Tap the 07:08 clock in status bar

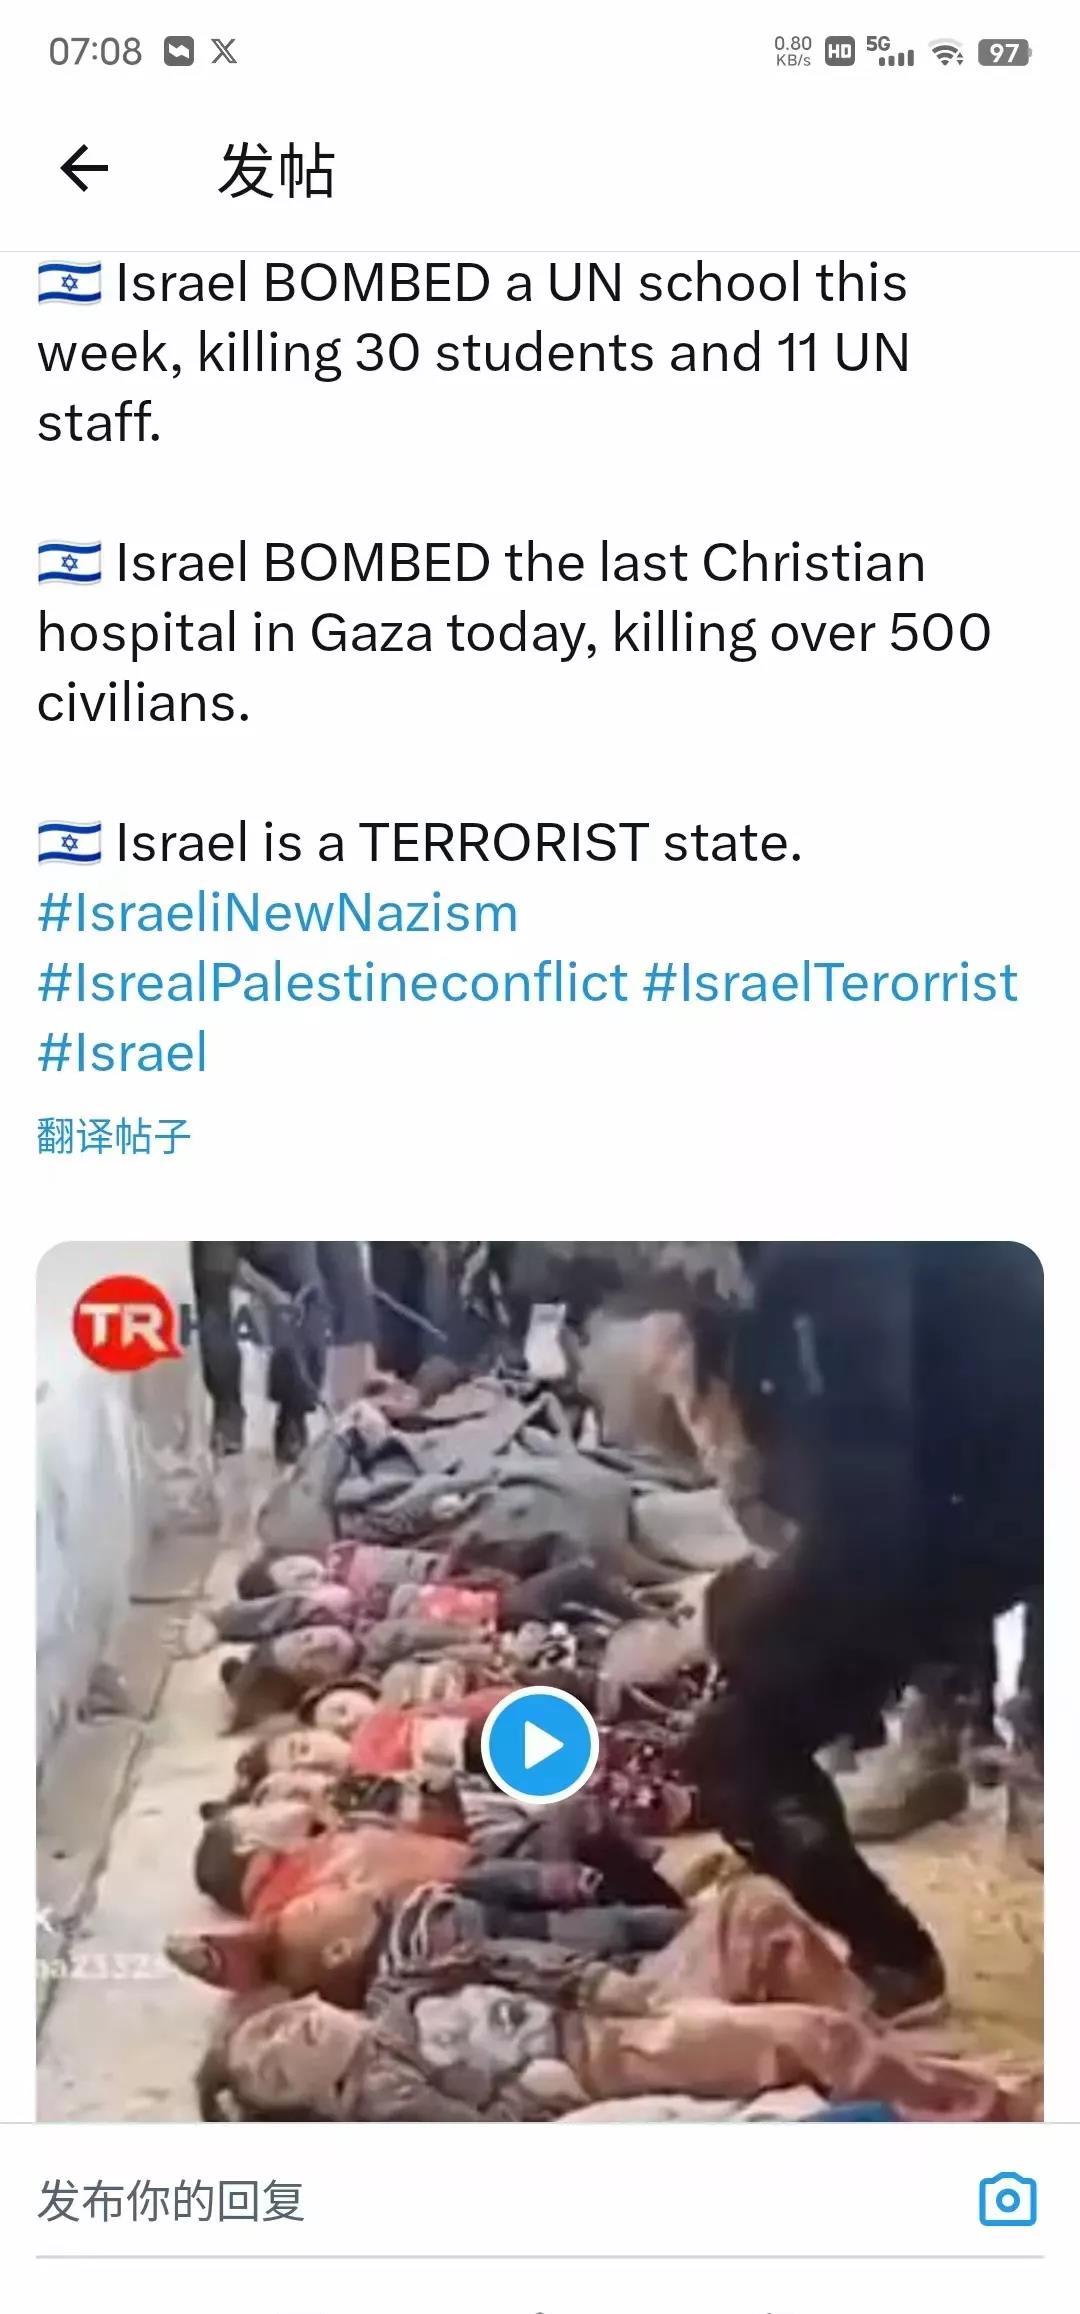96,51
